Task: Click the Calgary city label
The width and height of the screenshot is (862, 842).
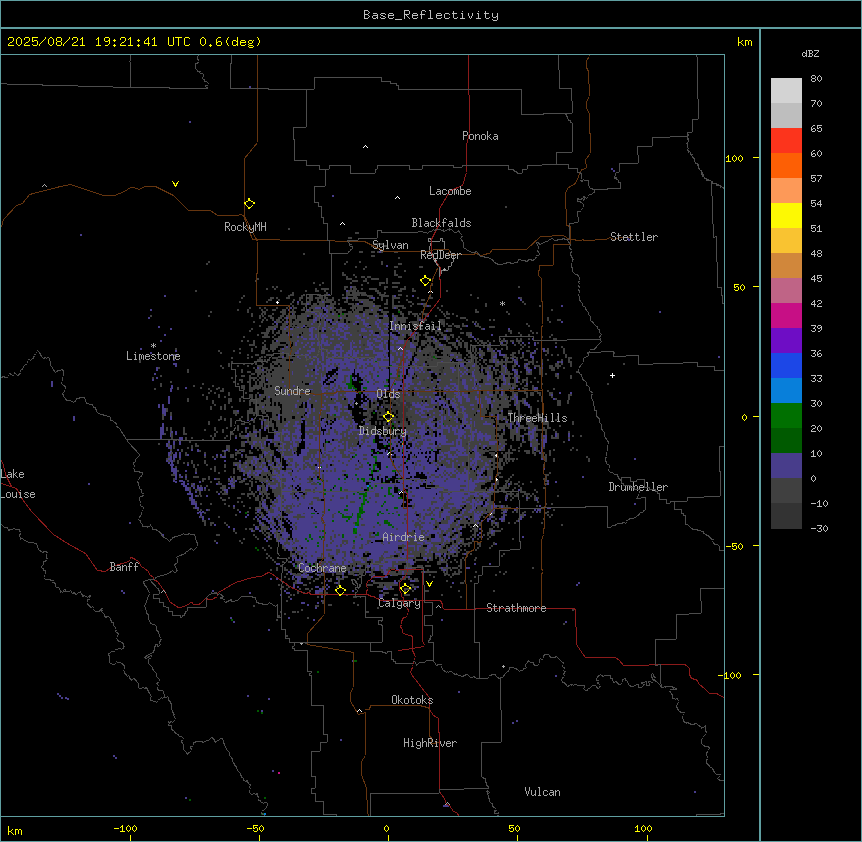Action: click(399, 603)
